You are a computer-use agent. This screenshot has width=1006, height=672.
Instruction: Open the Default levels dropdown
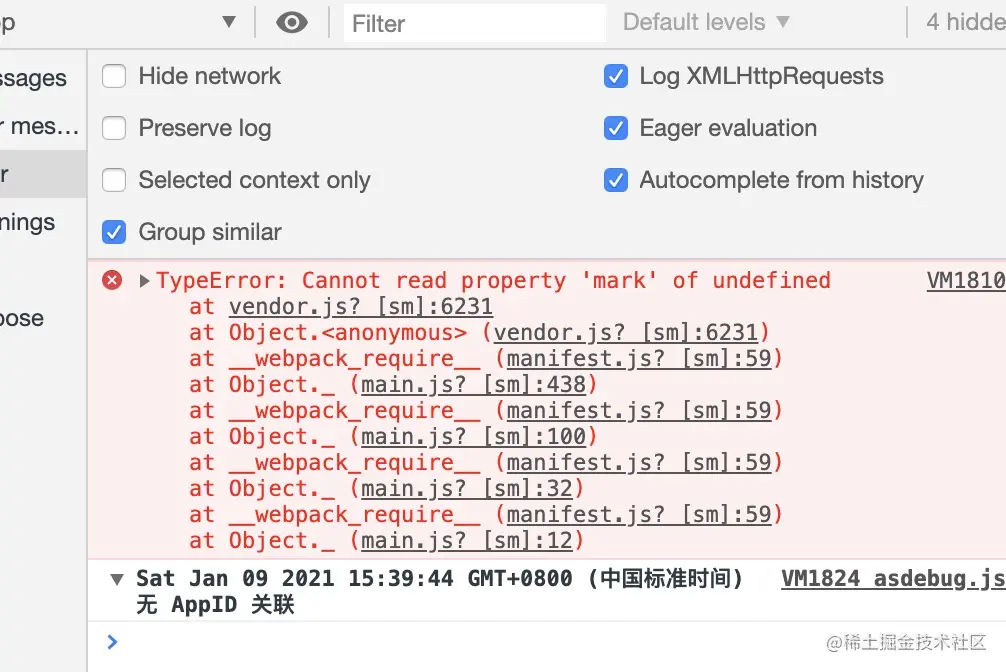[706, 22]
